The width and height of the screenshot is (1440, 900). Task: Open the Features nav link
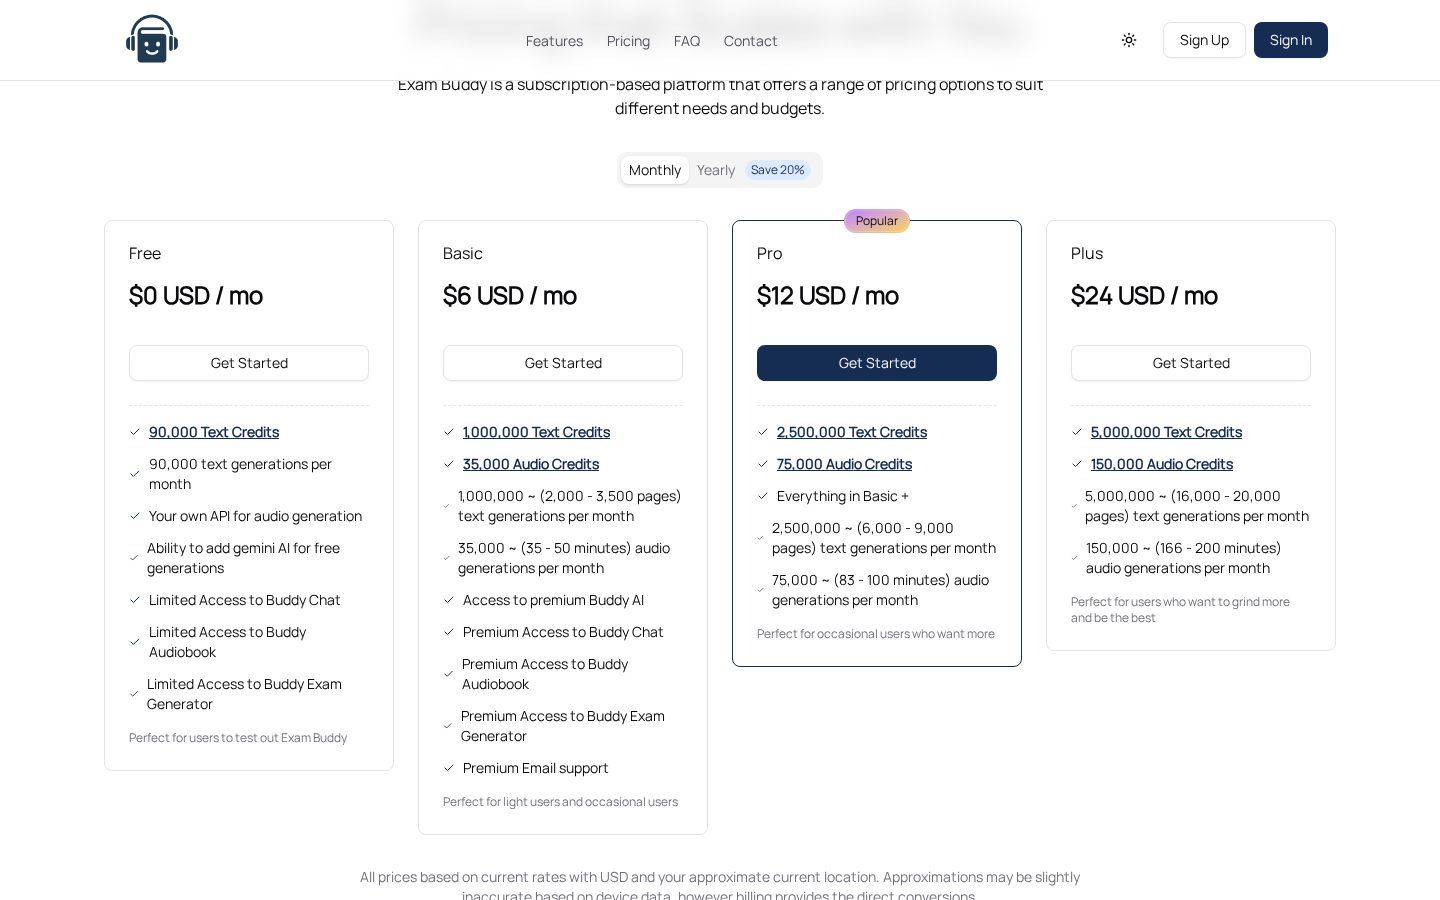click(554, 41)
